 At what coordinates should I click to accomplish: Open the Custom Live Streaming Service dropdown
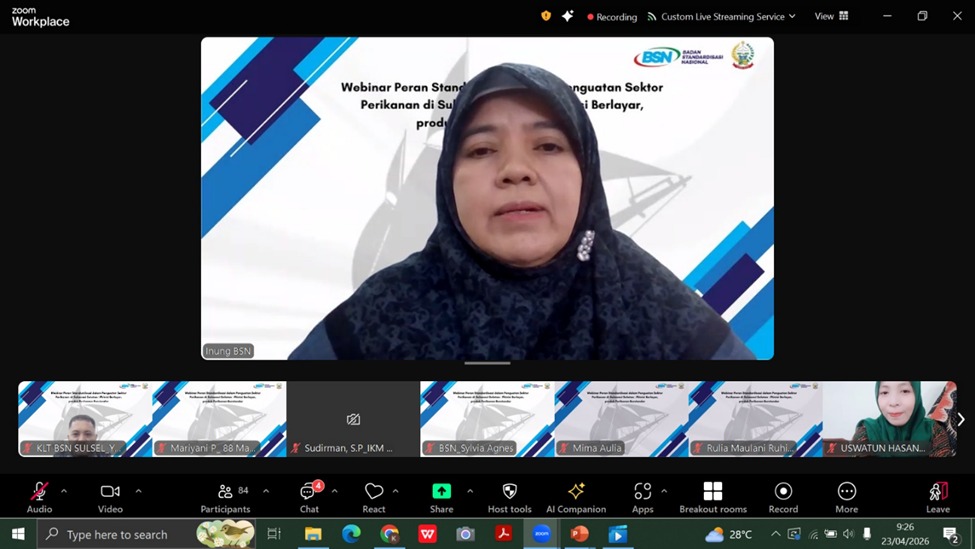coord(722,16)
